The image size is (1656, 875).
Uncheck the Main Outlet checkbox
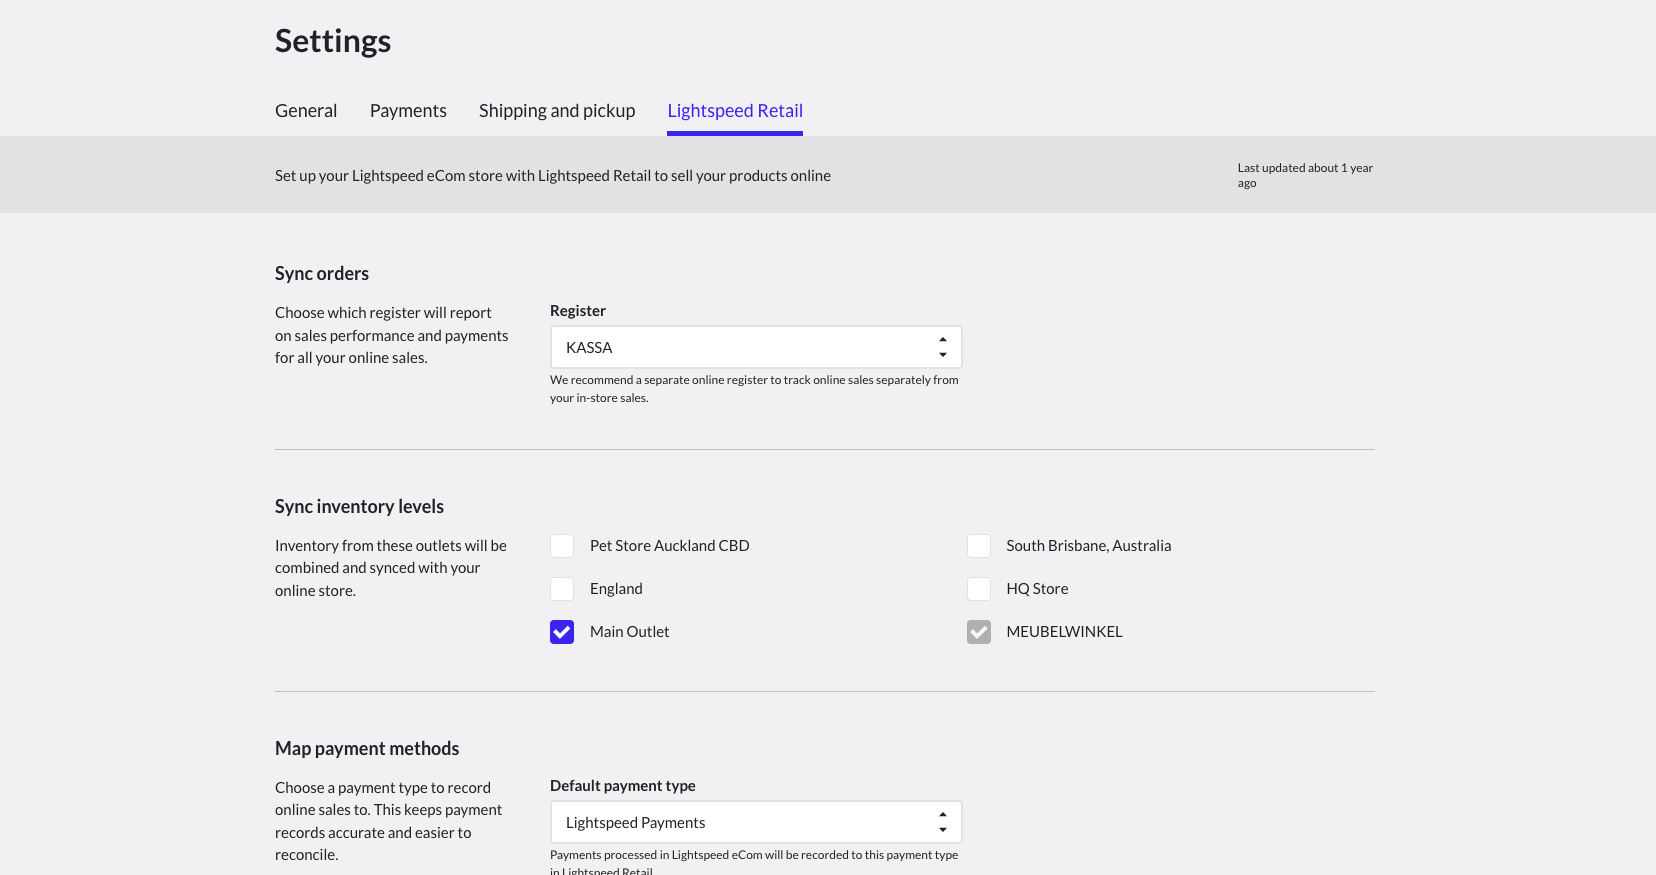[562, 632]
